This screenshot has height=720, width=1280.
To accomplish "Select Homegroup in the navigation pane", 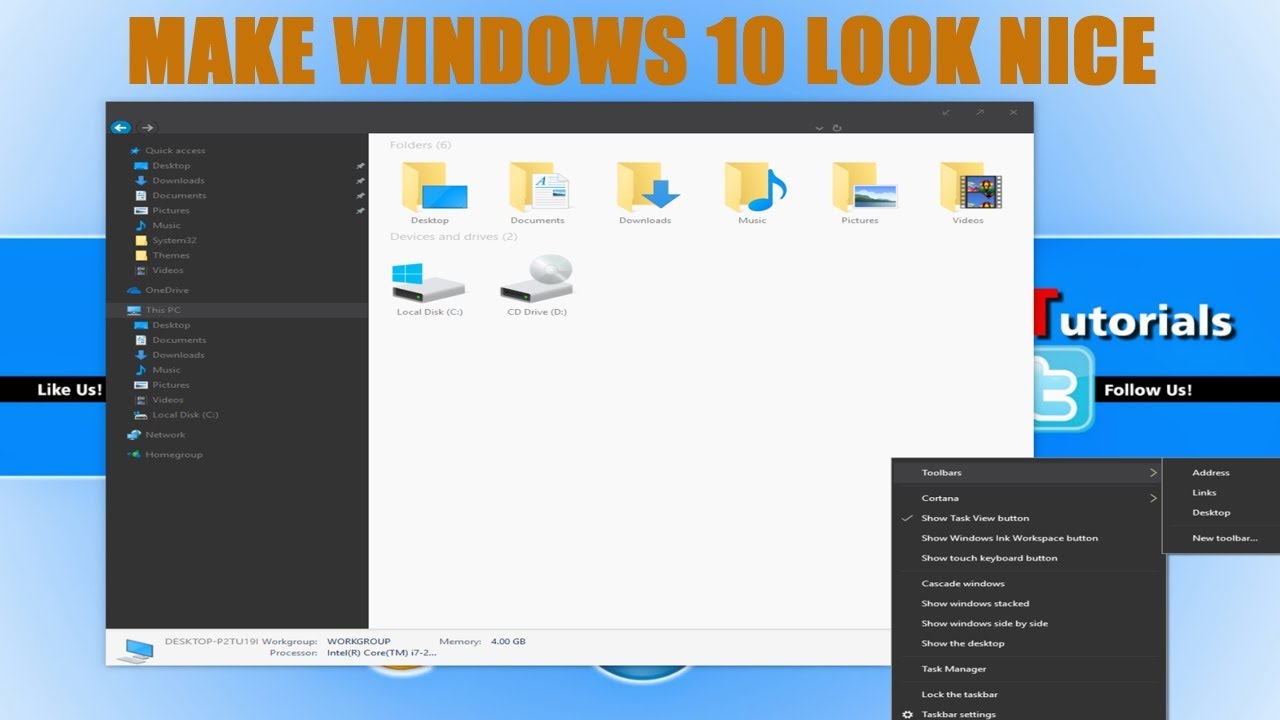I will click(174, 455).
